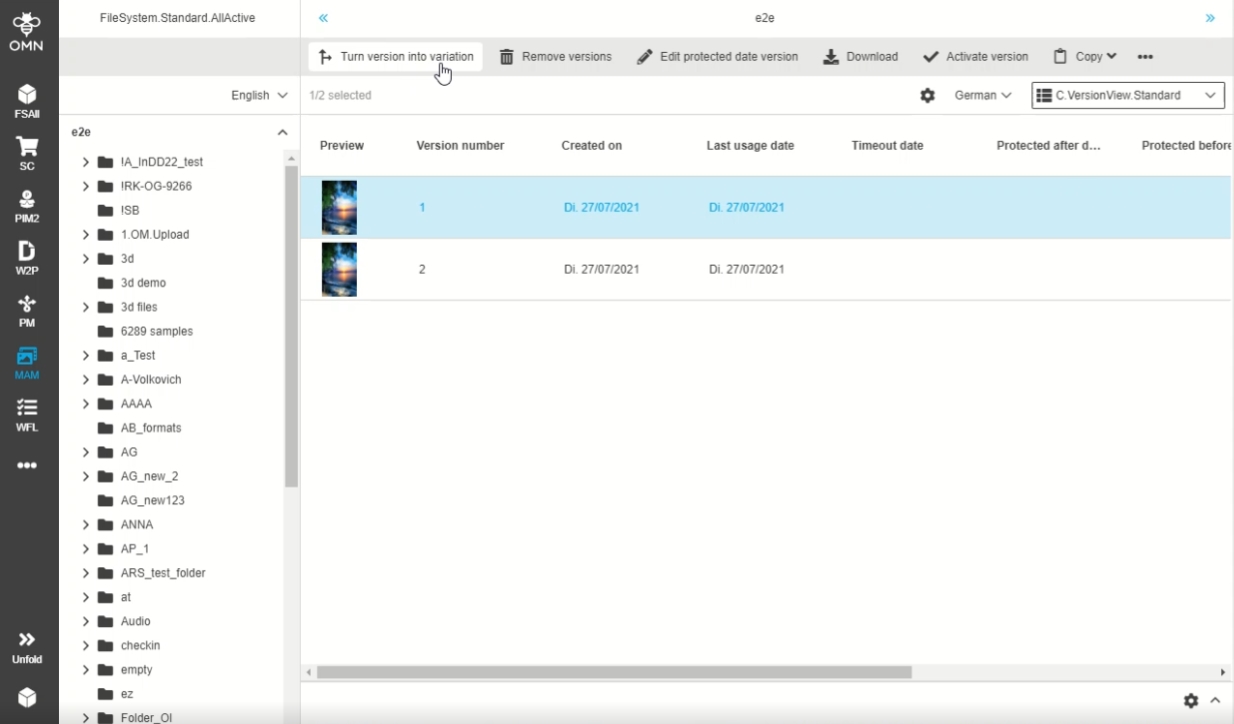Open the PM module icon
Viewport: 1234px width, 724px height.
pyautogui.click(x=28, y=310)
